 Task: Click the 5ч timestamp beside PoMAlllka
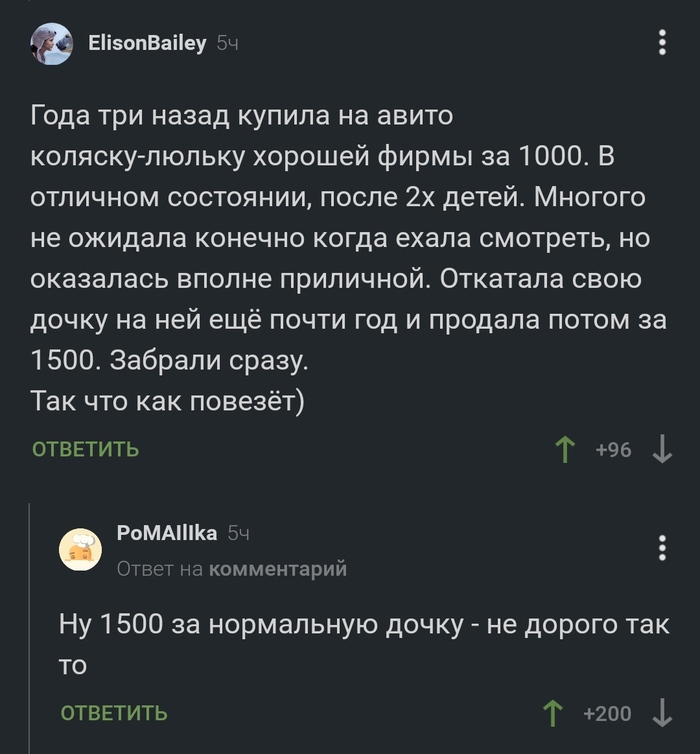238,534
